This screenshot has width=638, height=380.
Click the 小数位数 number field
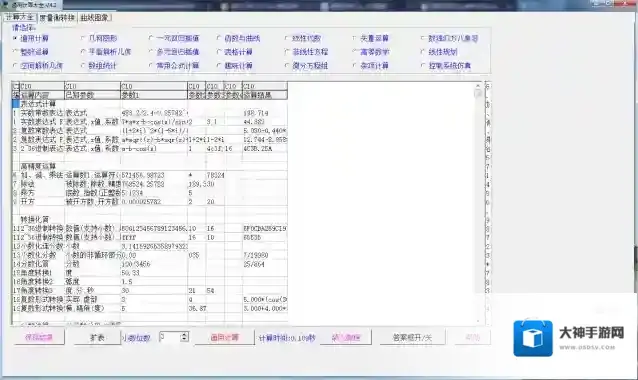point(170,337)
